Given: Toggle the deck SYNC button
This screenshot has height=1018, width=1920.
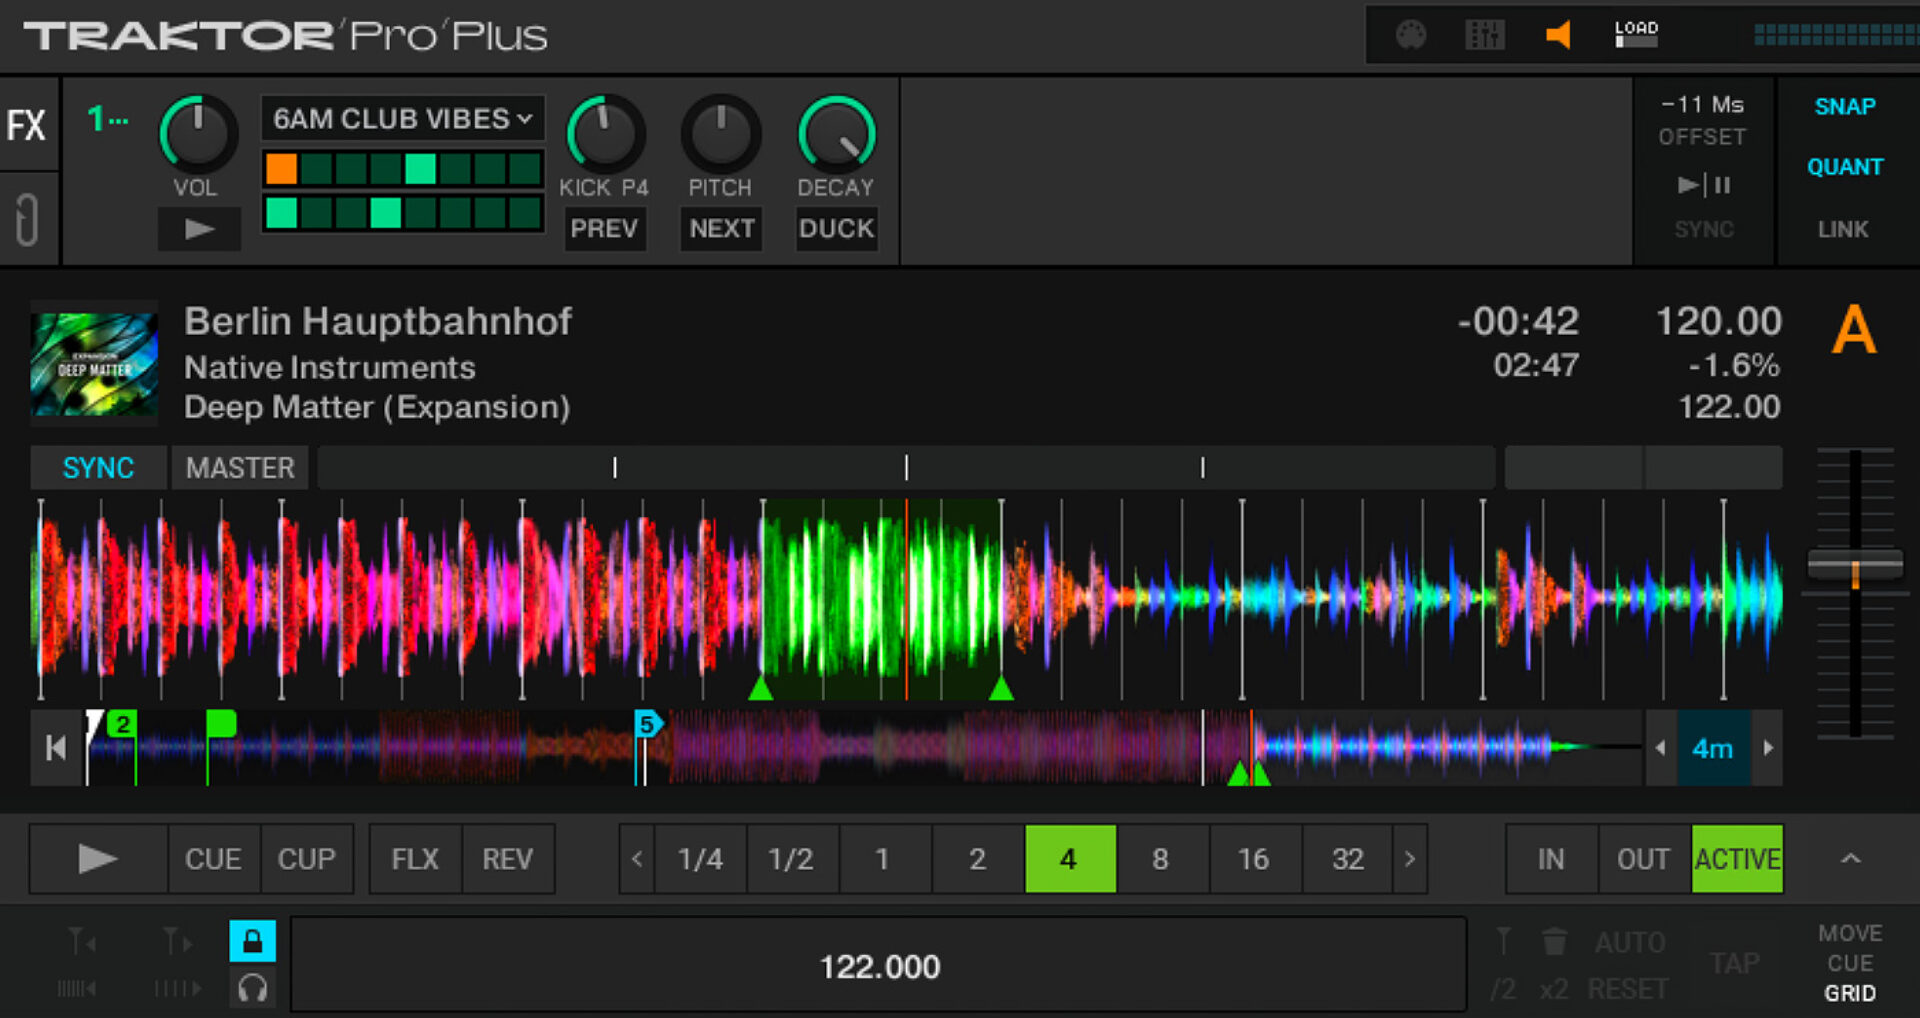Looking at the screenshot, I should [x=98, y=468].
